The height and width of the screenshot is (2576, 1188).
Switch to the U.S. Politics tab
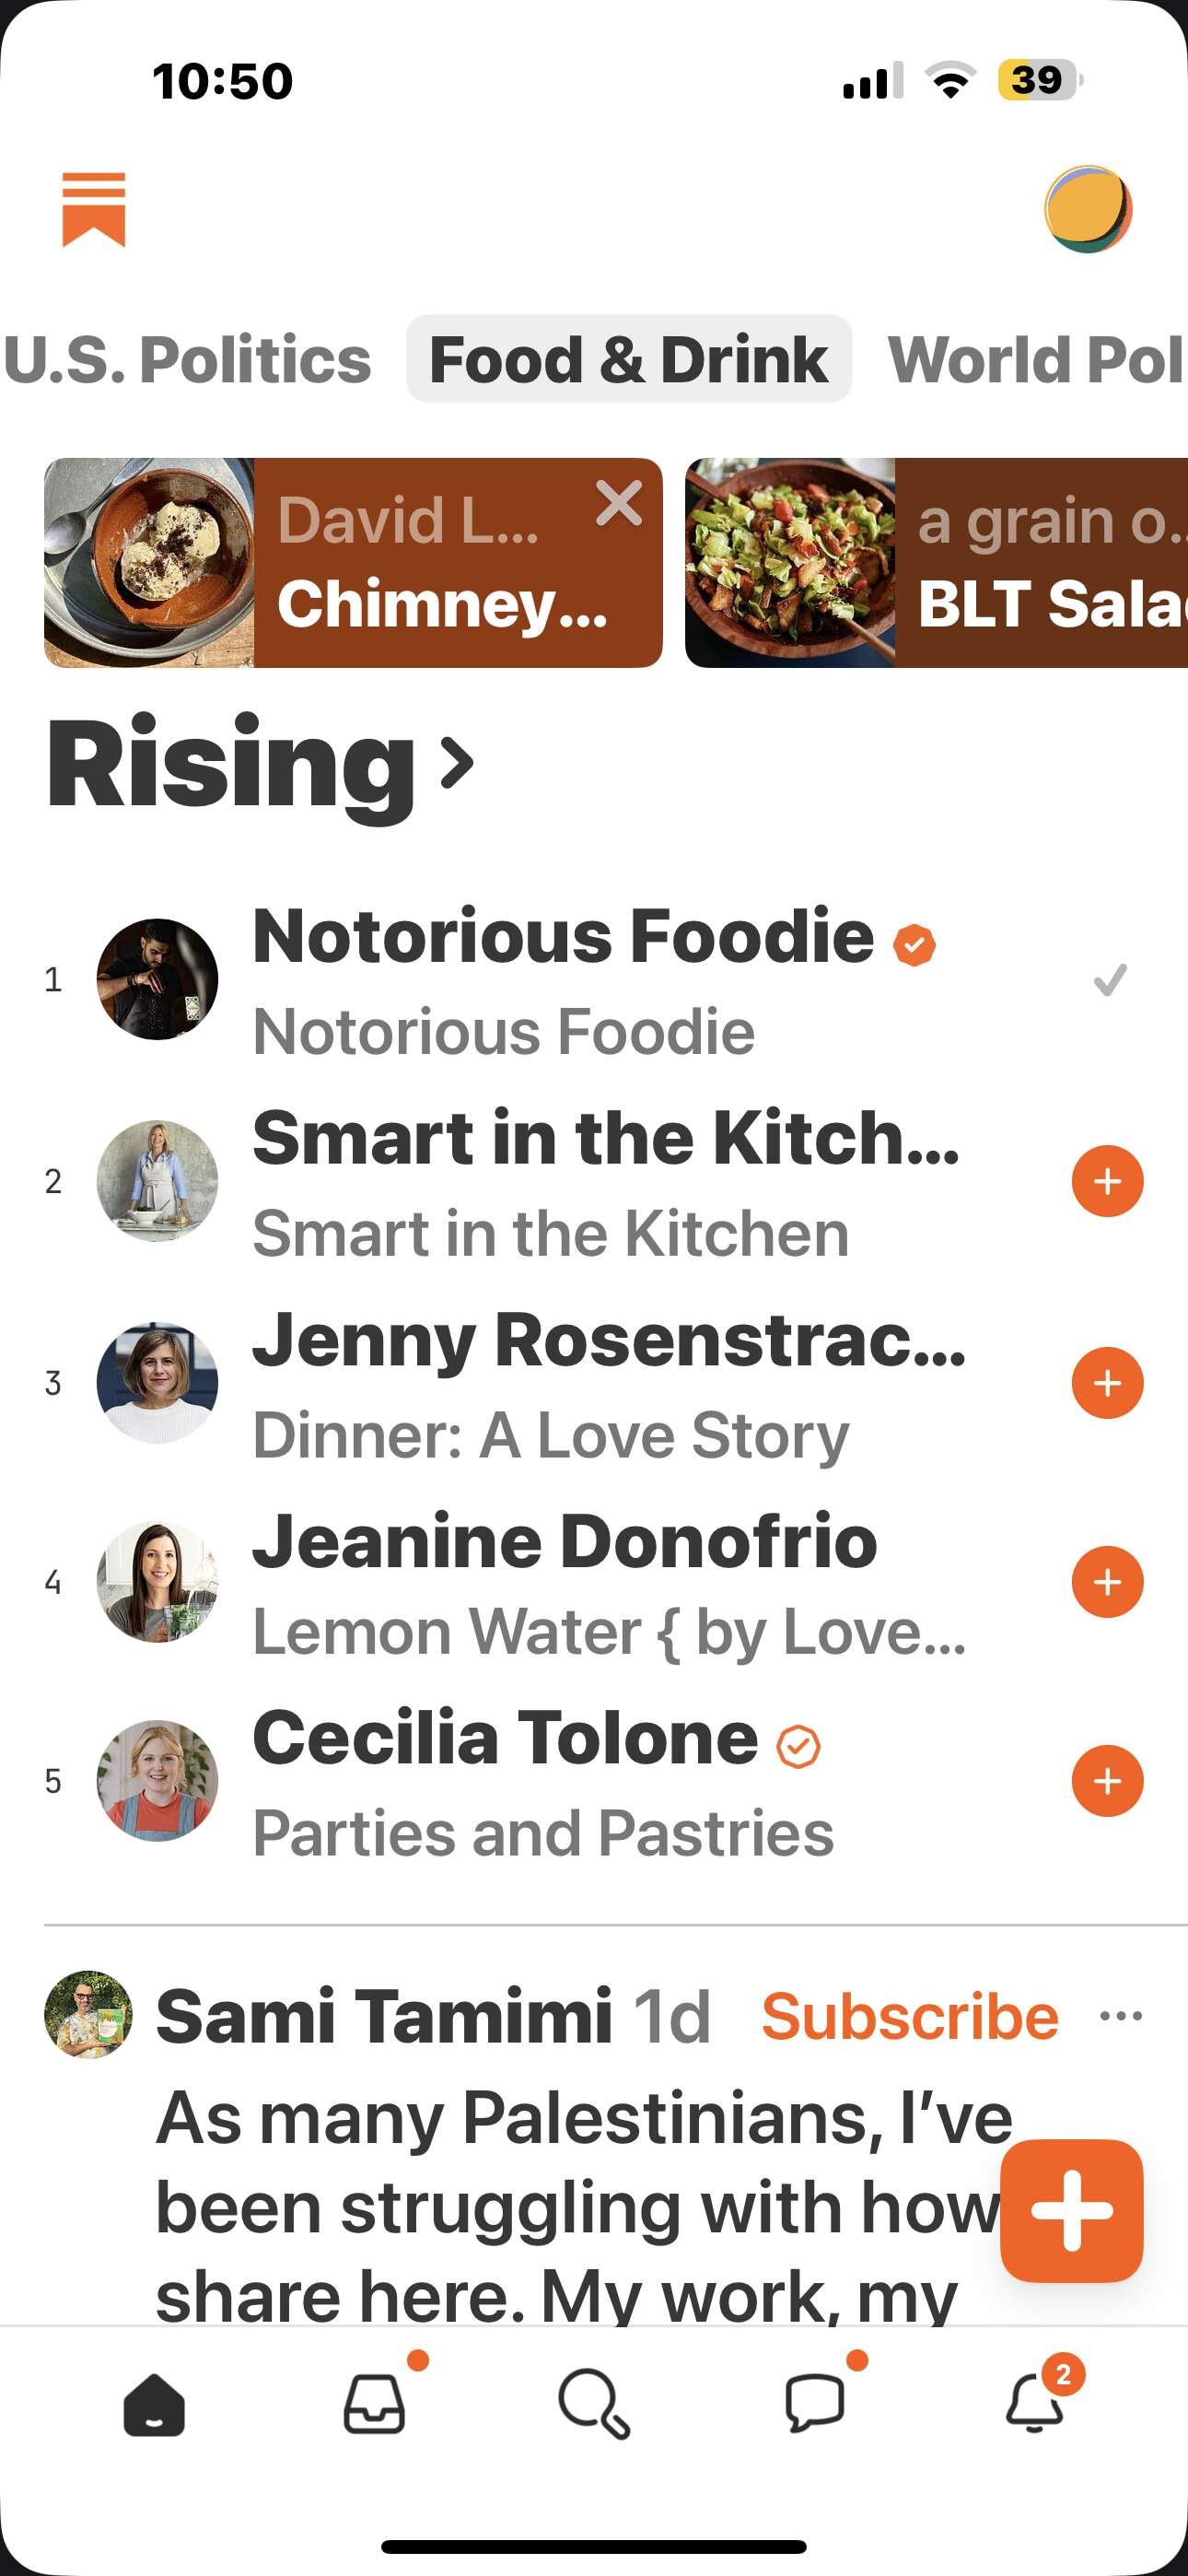pos(187,359)
